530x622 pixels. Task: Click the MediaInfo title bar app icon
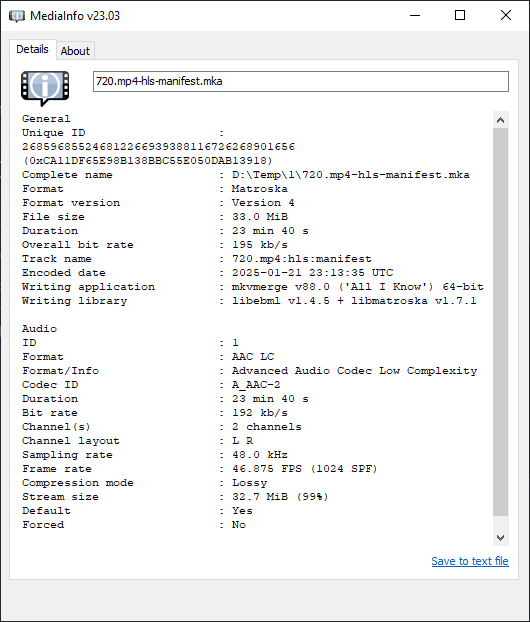[17, 16]
